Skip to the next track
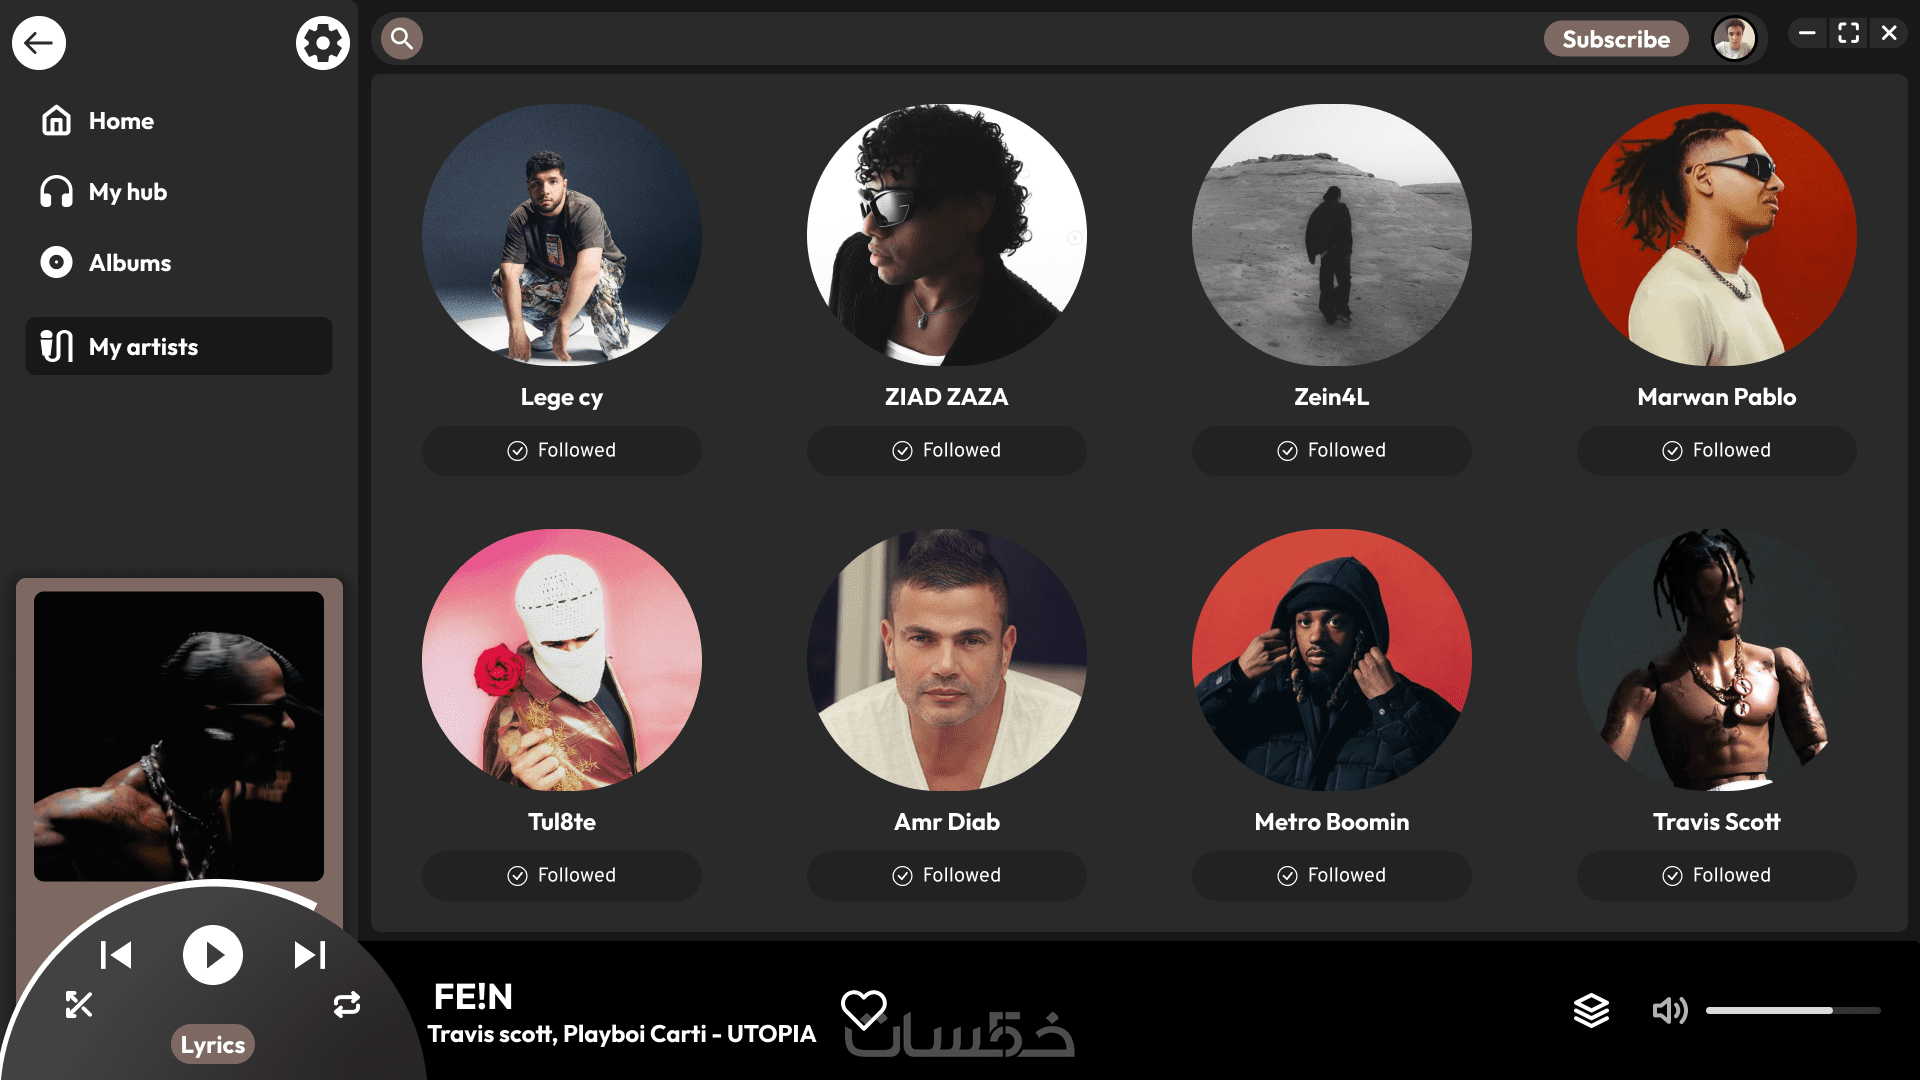The image size is (1920, 1080). pos(310,955)
